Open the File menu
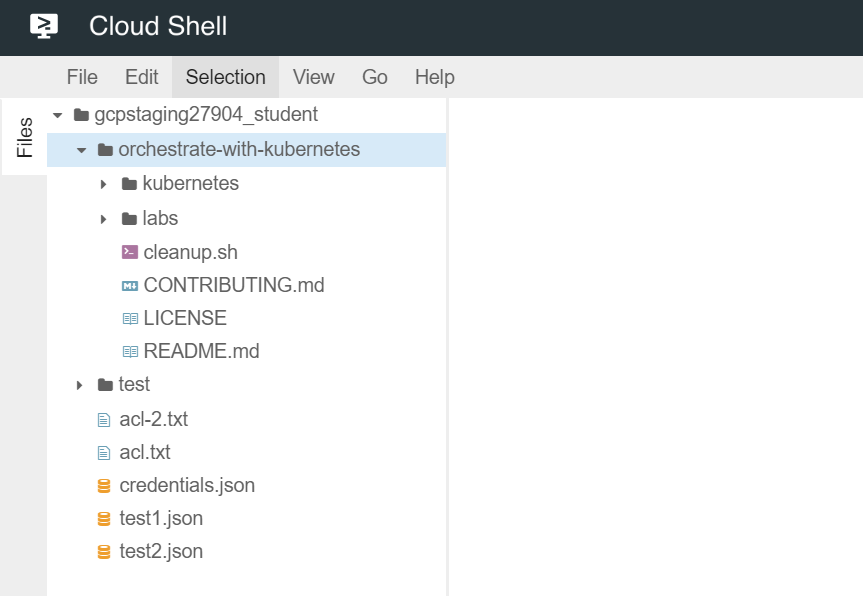Viewport: 863px width, 596px height. (x=82, y=77)
